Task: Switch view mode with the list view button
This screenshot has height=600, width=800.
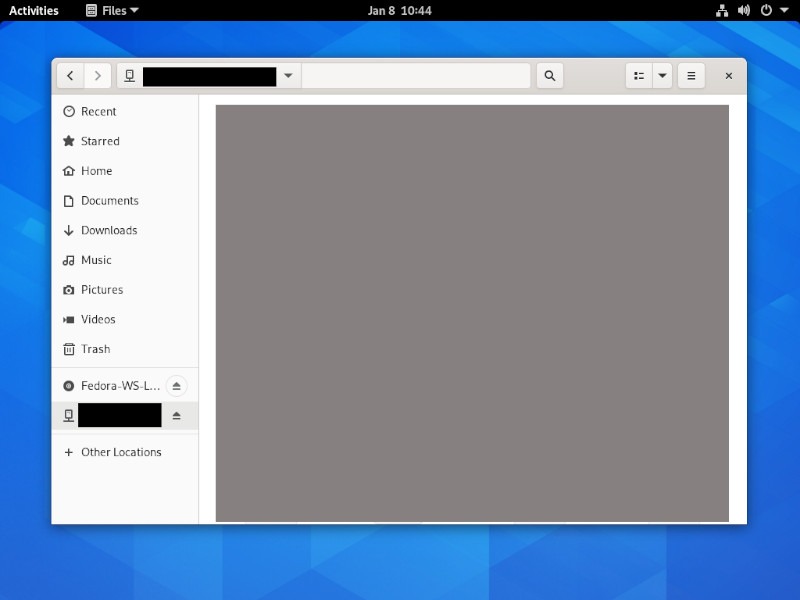Action: click(638, 75)
